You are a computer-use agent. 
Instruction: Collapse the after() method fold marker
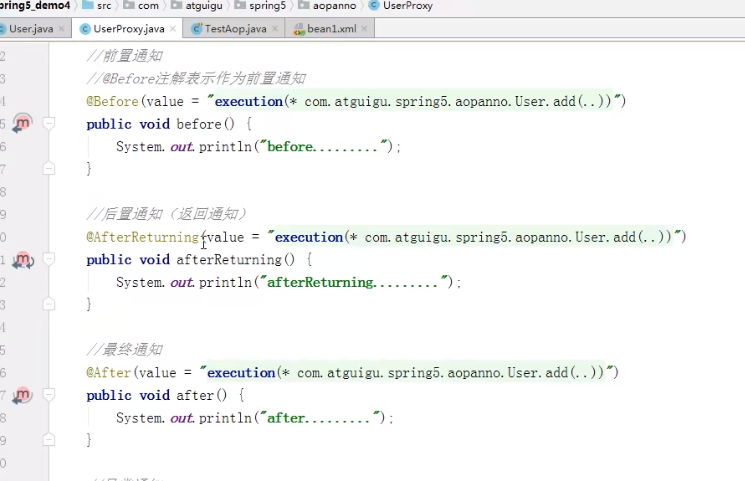pyautogui.click(x=48, y=394)
